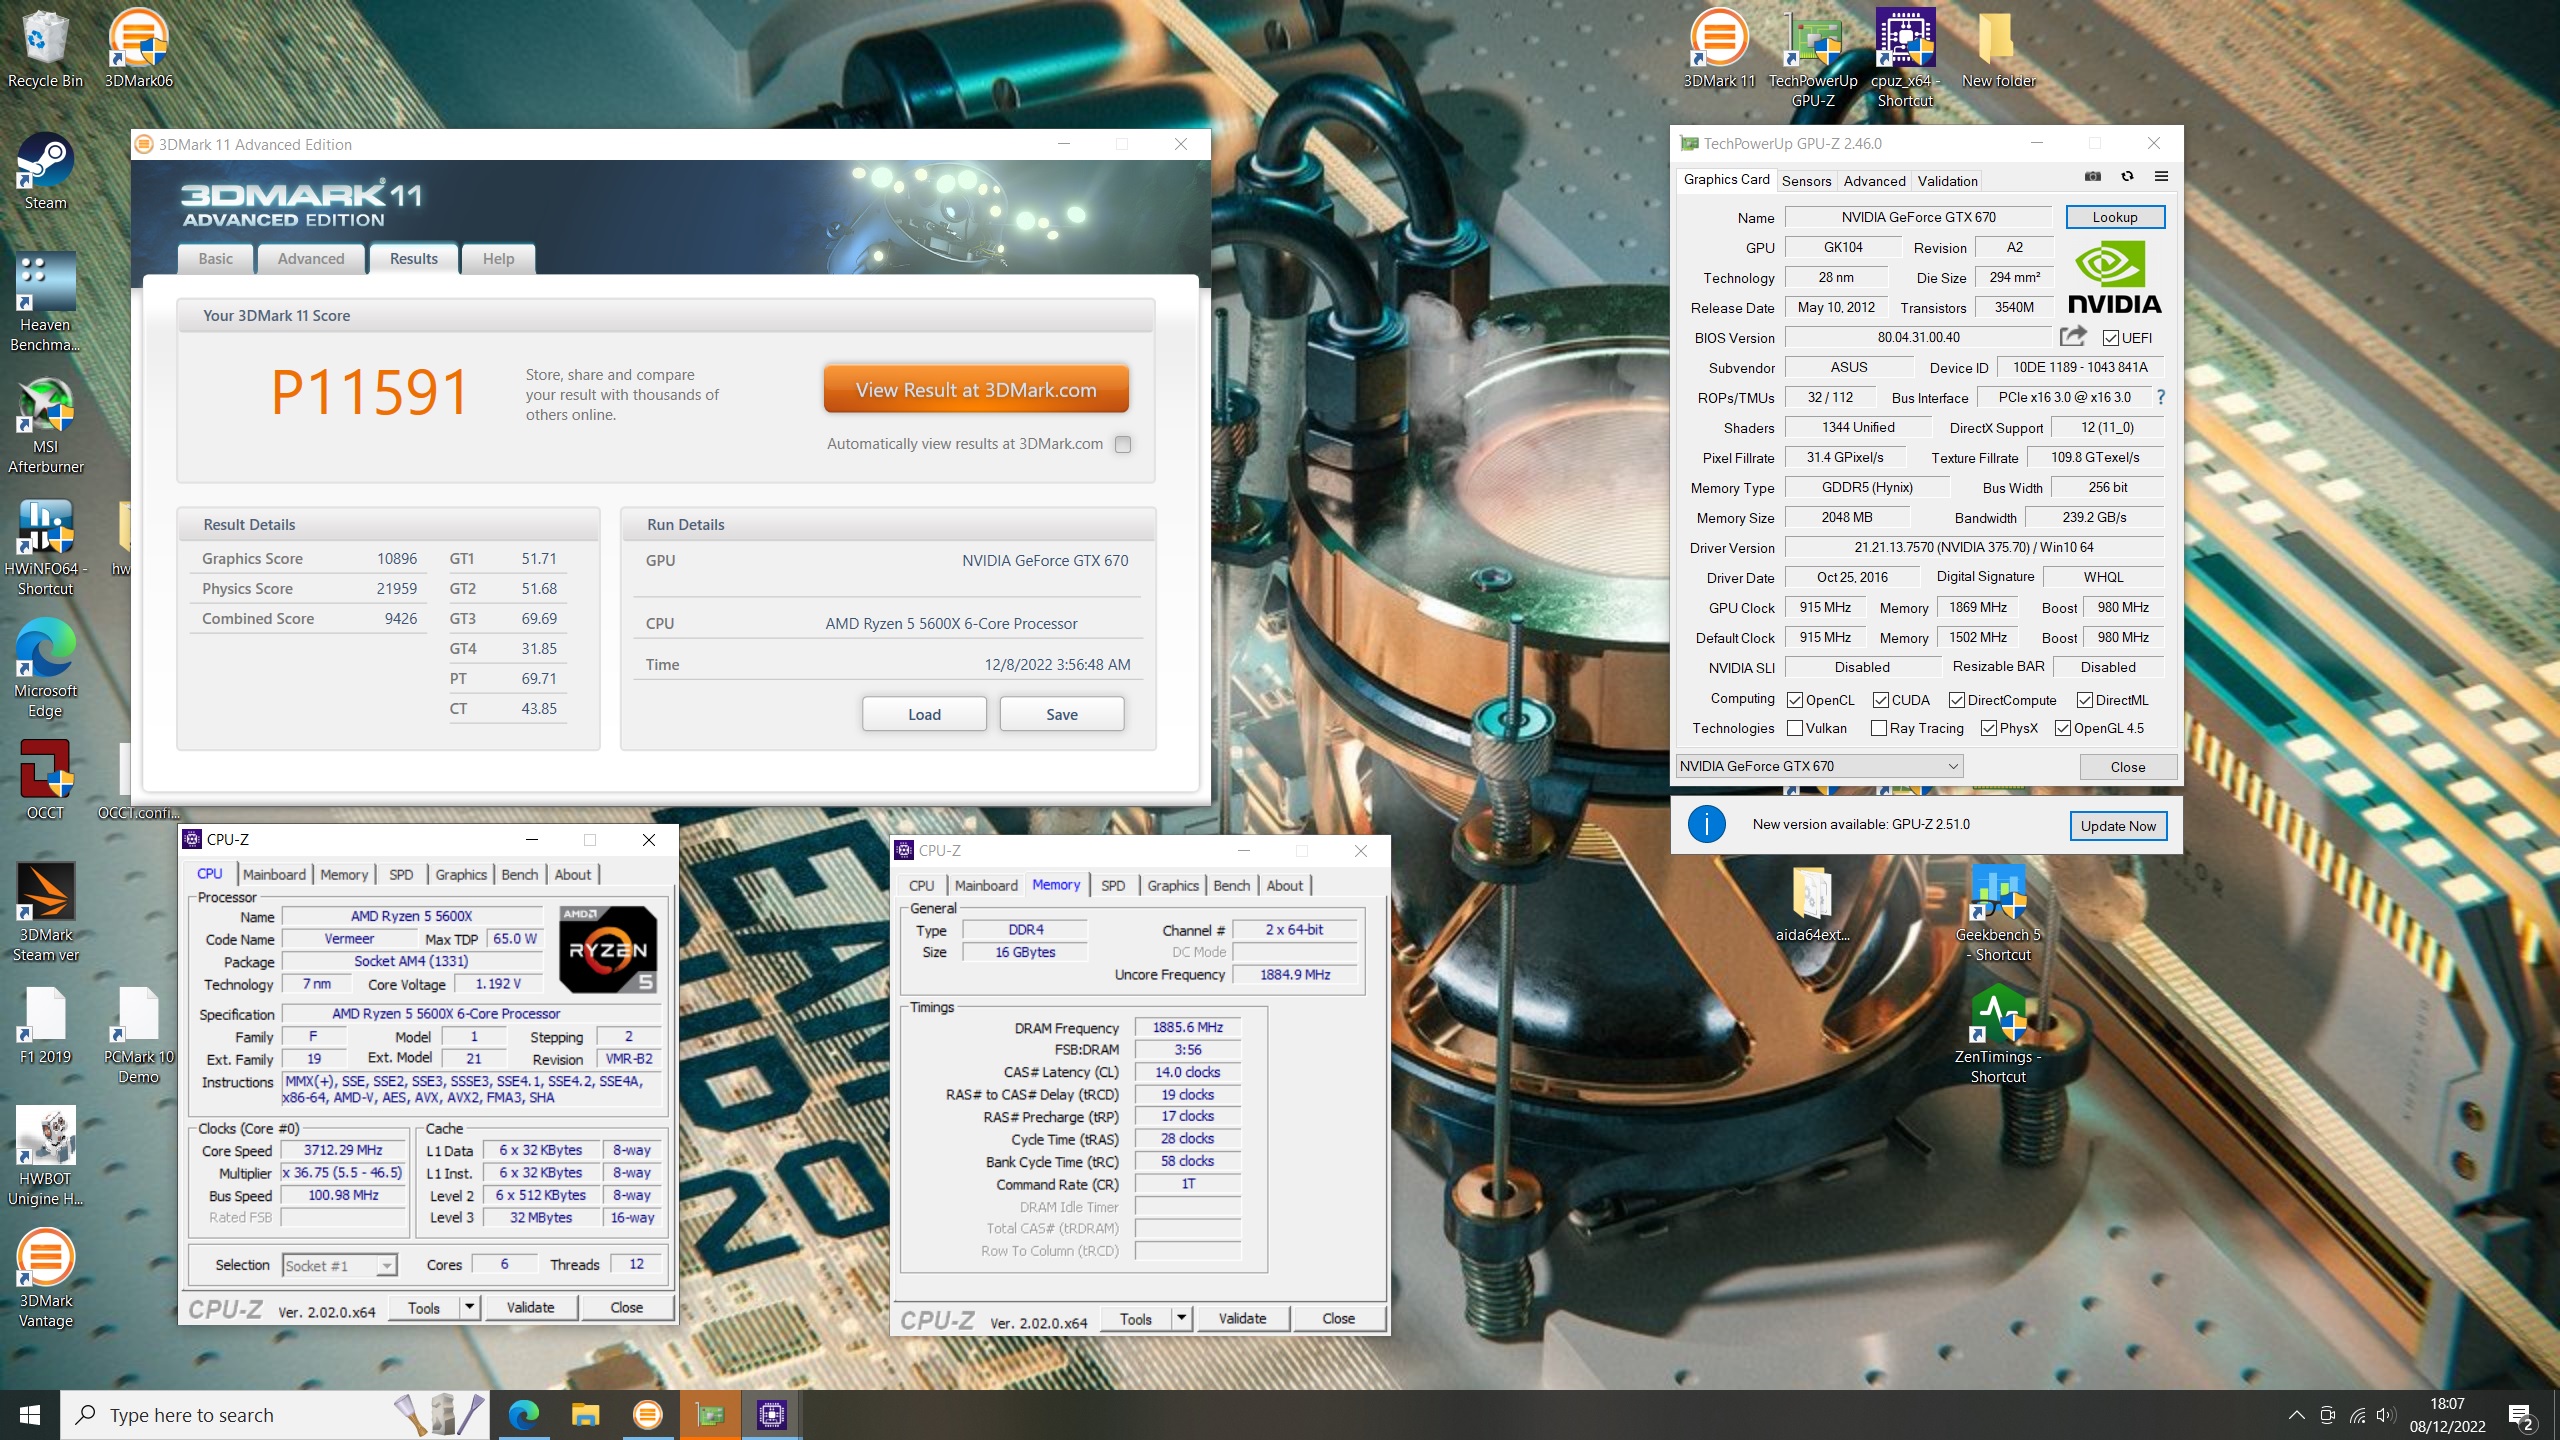The width and height of the screenshot is (2560, 1440).
Task: Launch 3DMark Vantage desktop icon
Action: [x=45, y=1280]
